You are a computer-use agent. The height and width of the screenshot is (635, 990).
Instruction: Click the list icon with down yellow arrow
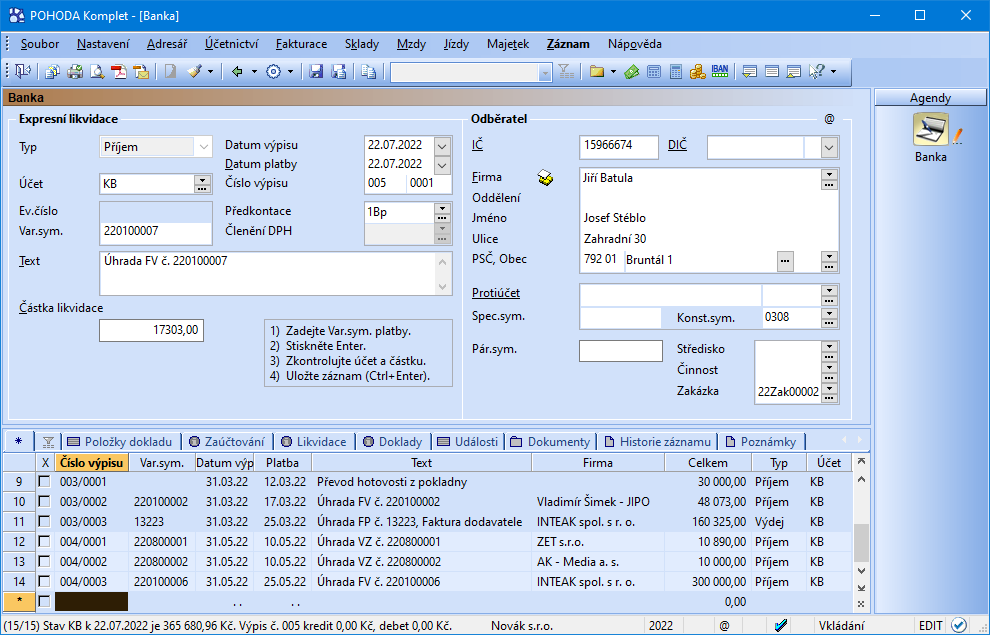749,72
